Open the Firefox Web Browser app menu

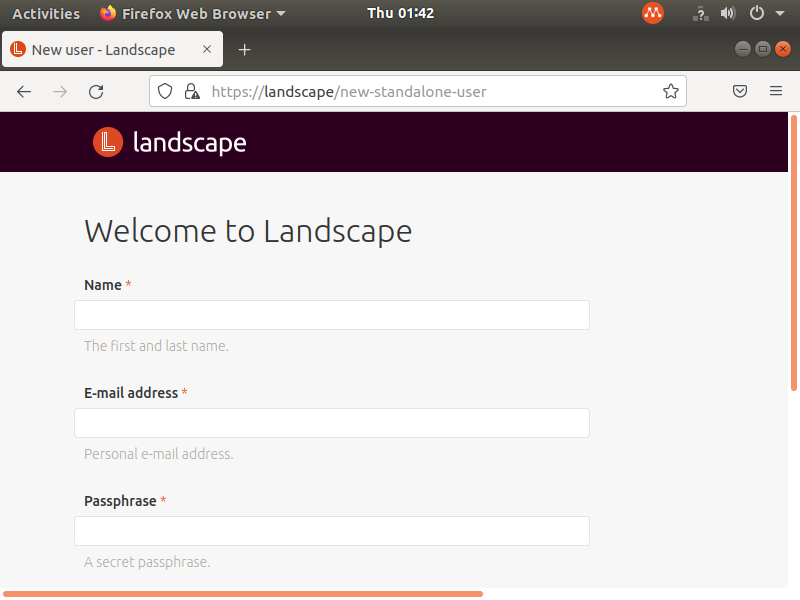(193, 14)
